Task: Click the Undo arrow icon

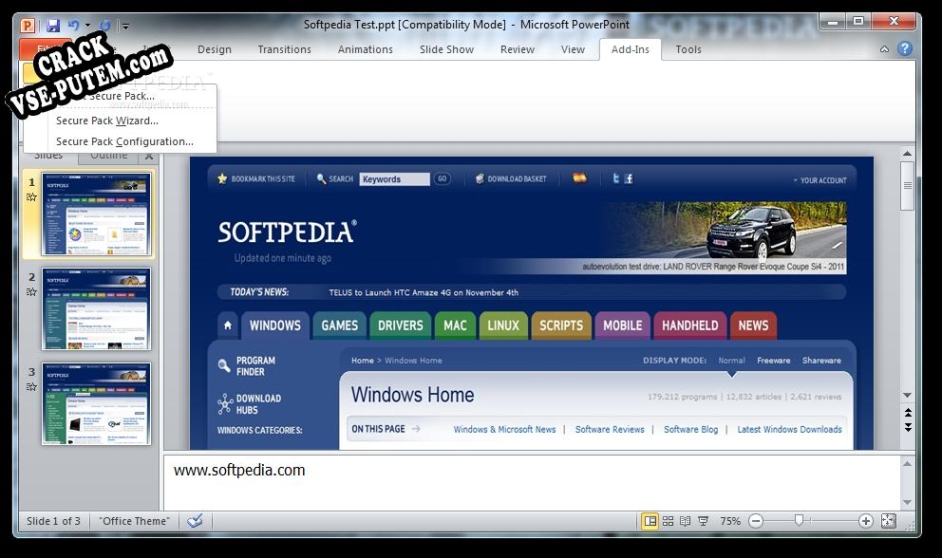Action: click(x=74, y=25)
